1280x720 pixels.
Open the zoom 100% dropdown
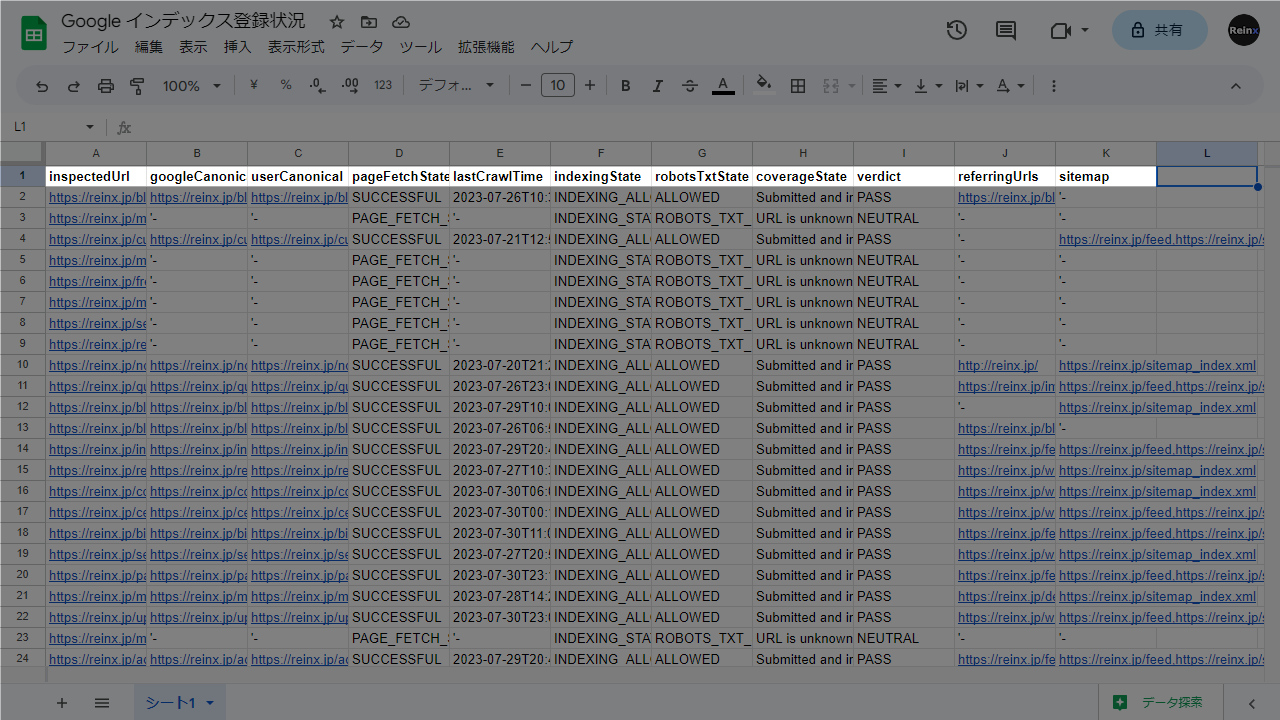point(192,86)
